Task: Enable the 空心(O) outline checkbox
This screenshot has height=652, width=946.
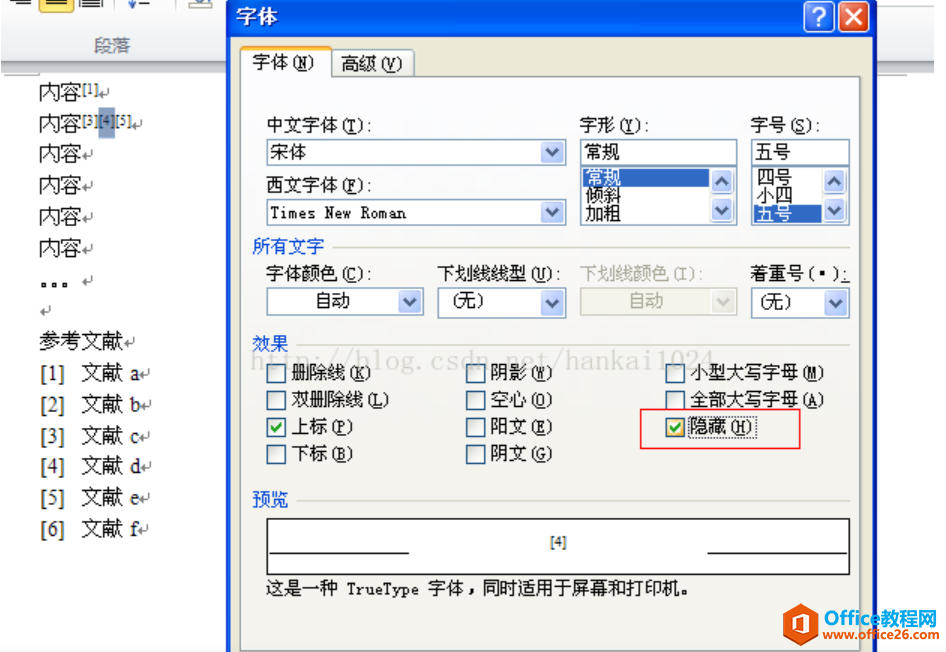Action: click(475, 400)
